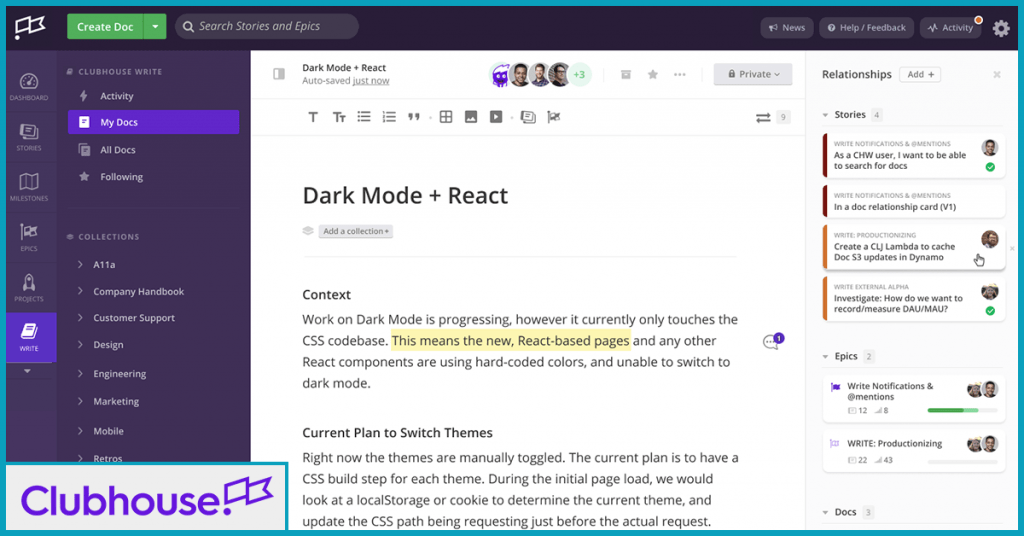The image size is (1024, 536).
Task: Click the Search Stories and Epics field
Action: pos(267,27)
